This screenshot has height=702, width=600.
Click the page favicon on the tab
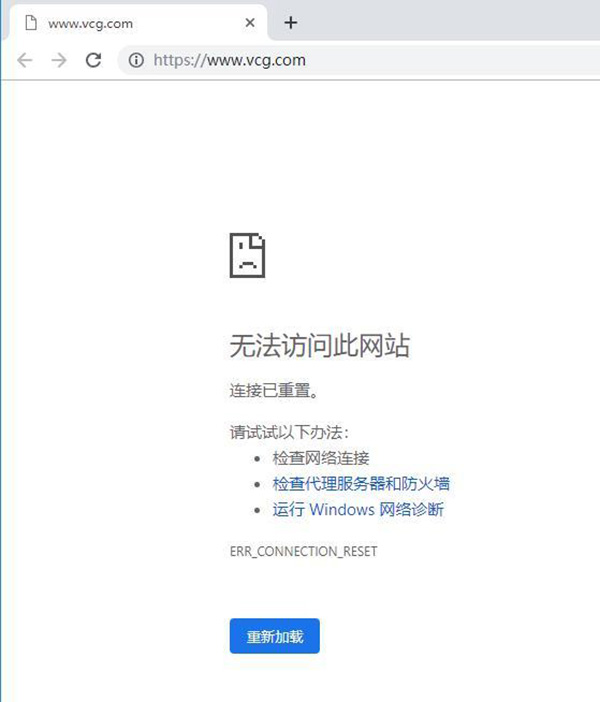[30, 22]
